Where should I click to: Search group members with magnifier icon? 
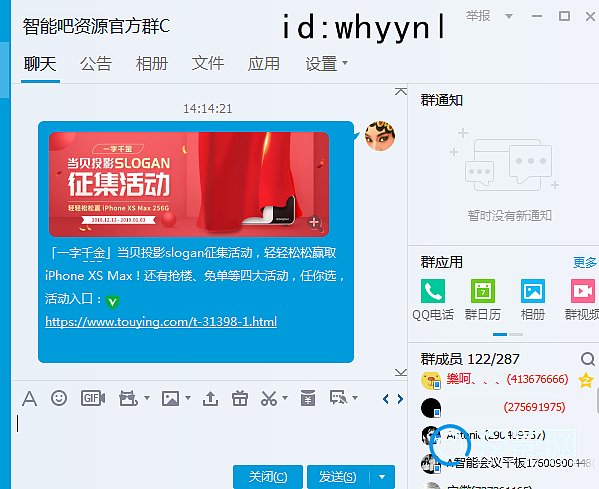[x=588, y=359]
